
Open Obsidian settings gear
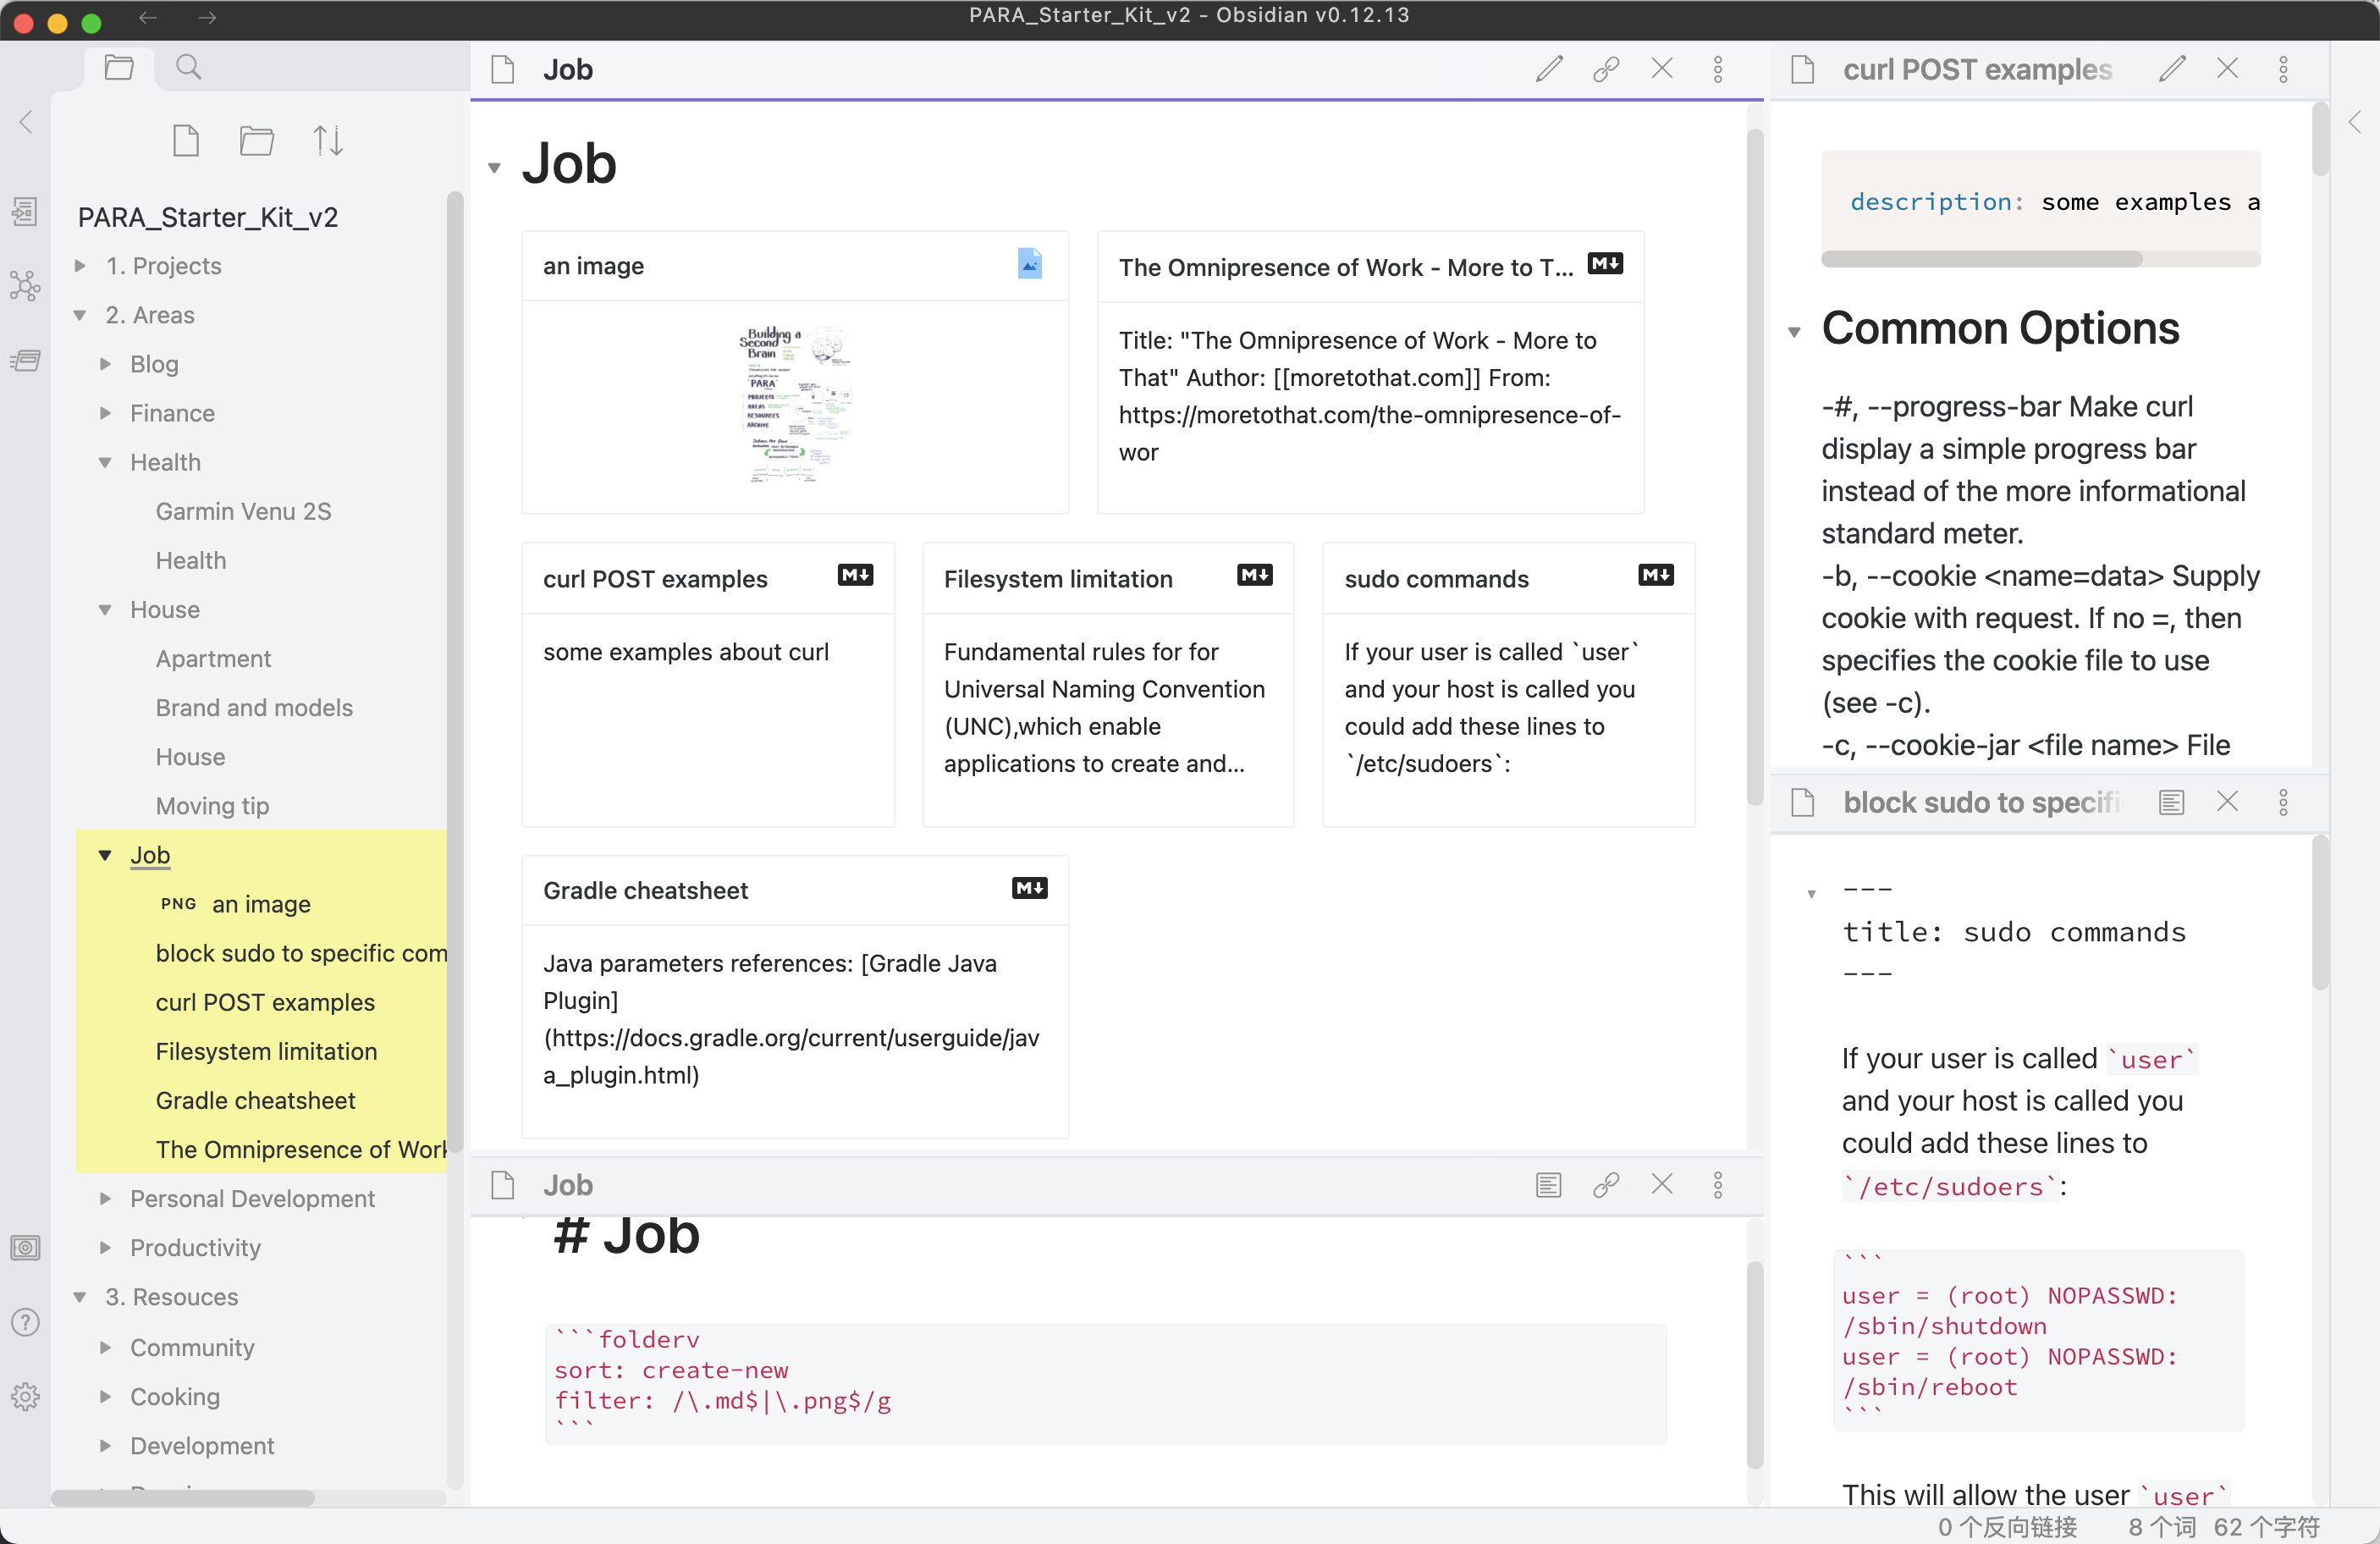tap(25, 1396)
